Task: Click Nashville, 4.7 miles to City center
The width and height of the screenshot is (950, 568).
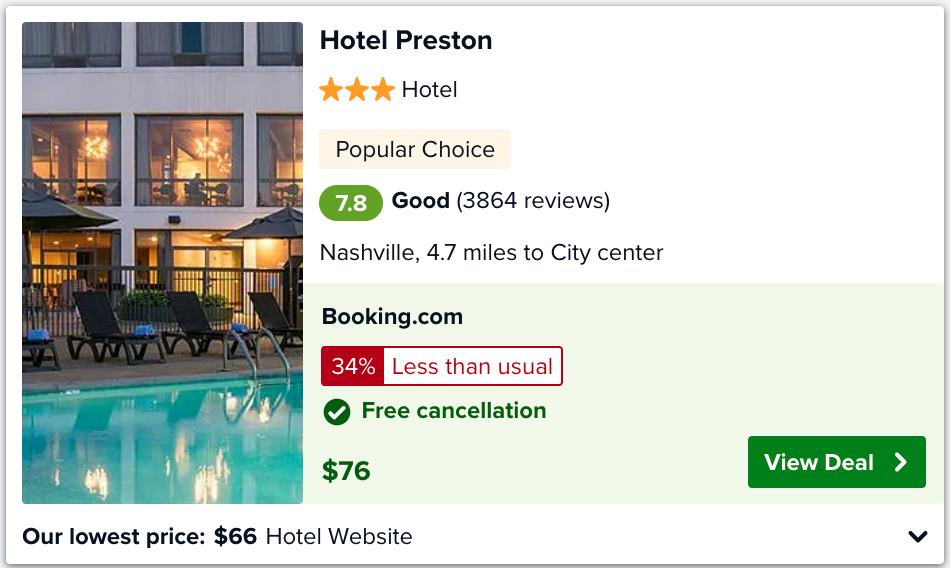Action: pos(491,253)
